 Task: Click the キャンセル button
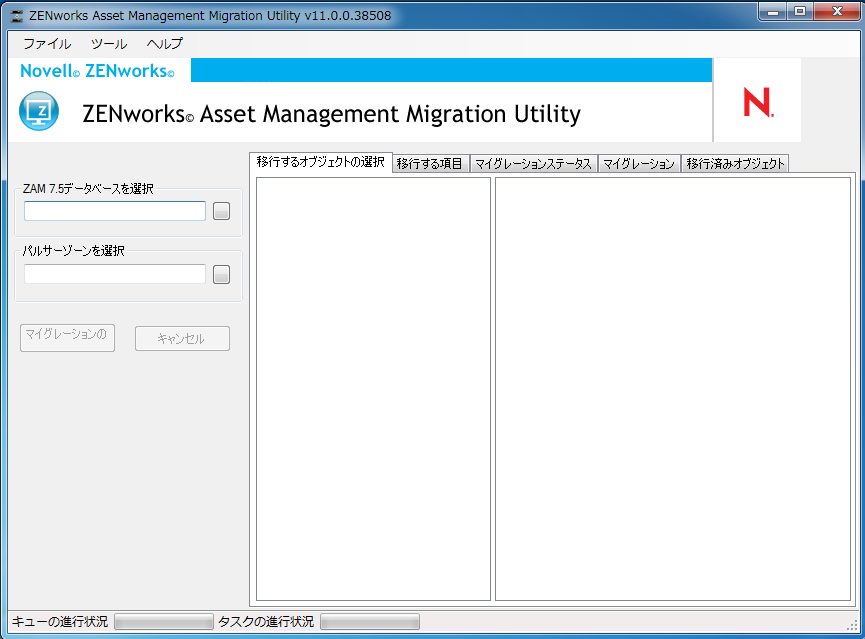182,338
